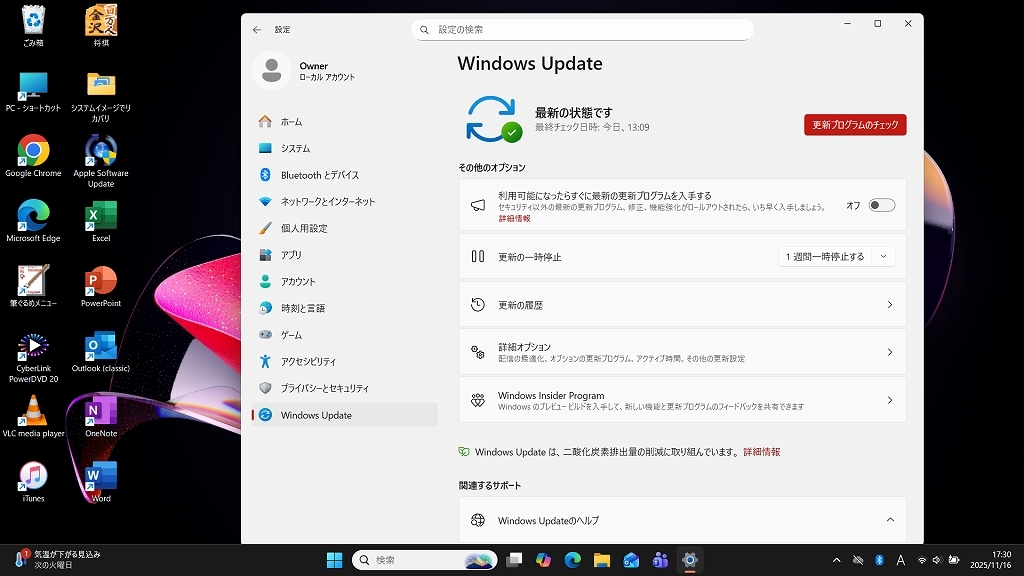Open the advanced options page
This screenshot has width=1024, height=576.
click(682, 352)
